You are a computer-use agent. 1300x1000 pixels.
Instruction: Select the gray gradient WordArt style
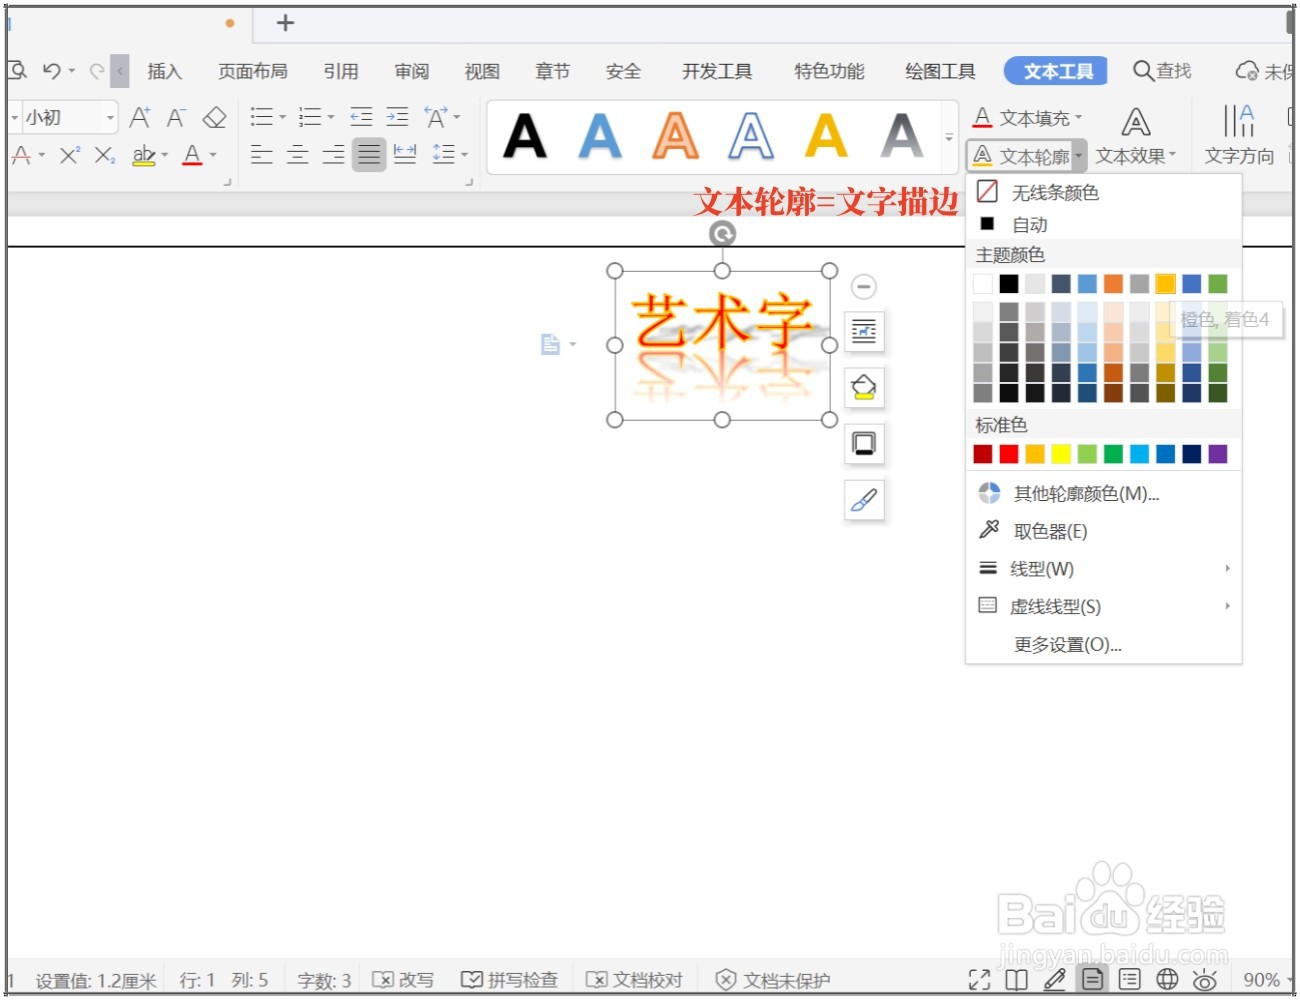tap(902, 137)
